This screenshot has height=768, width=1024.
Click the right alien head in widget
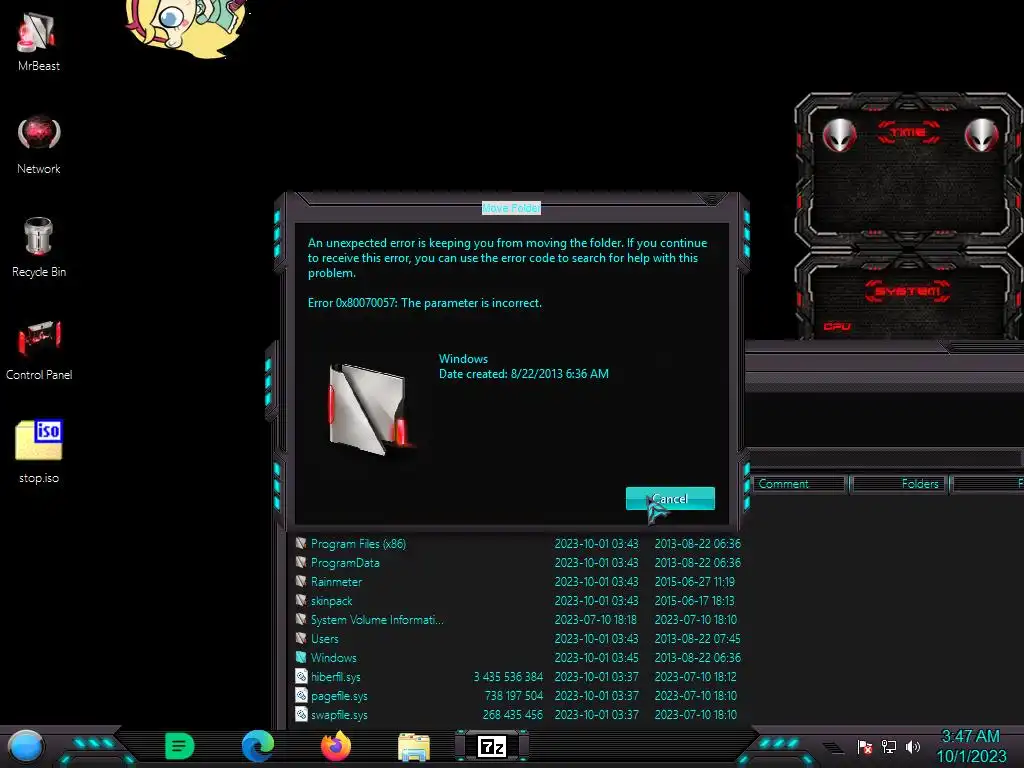coord(982,135)
